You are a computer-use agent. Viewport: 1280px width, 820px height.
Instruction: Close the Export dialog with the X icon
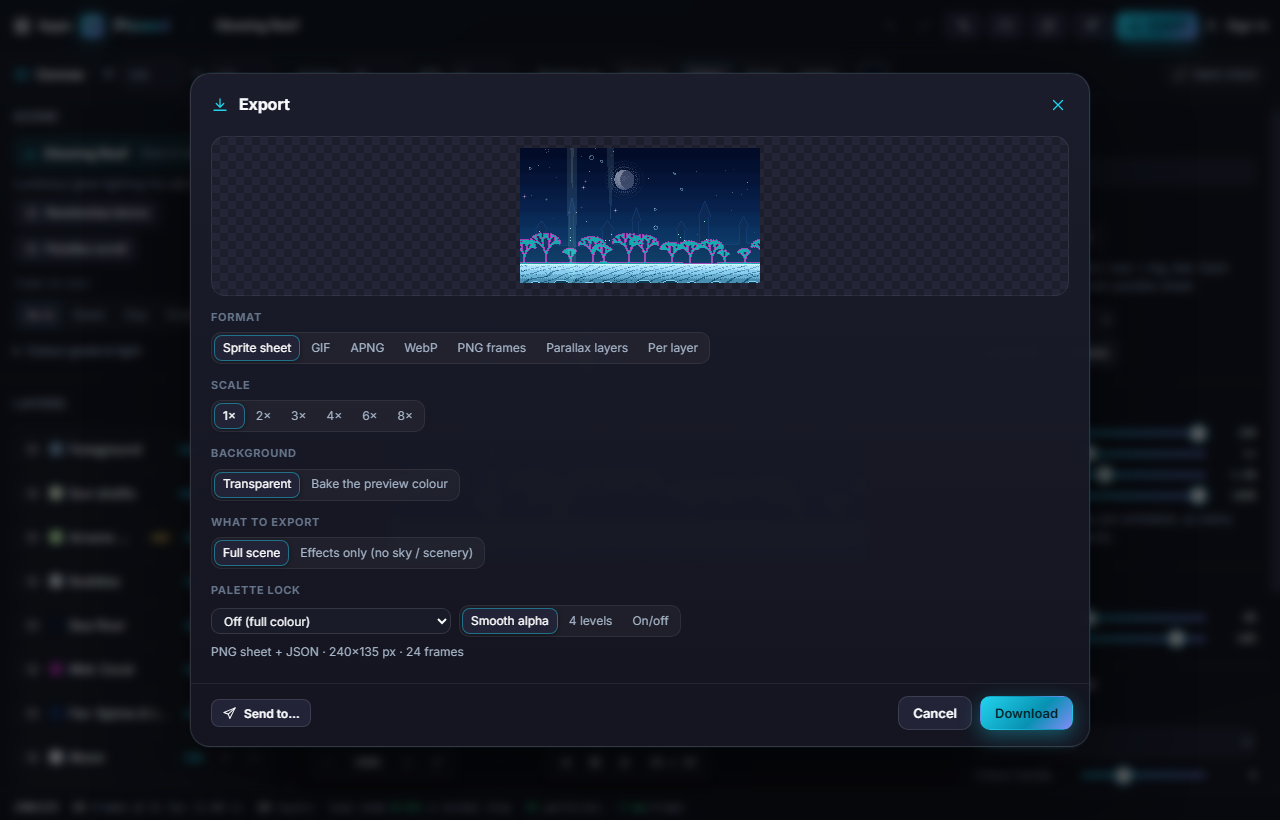click(x=1058, y=105)
